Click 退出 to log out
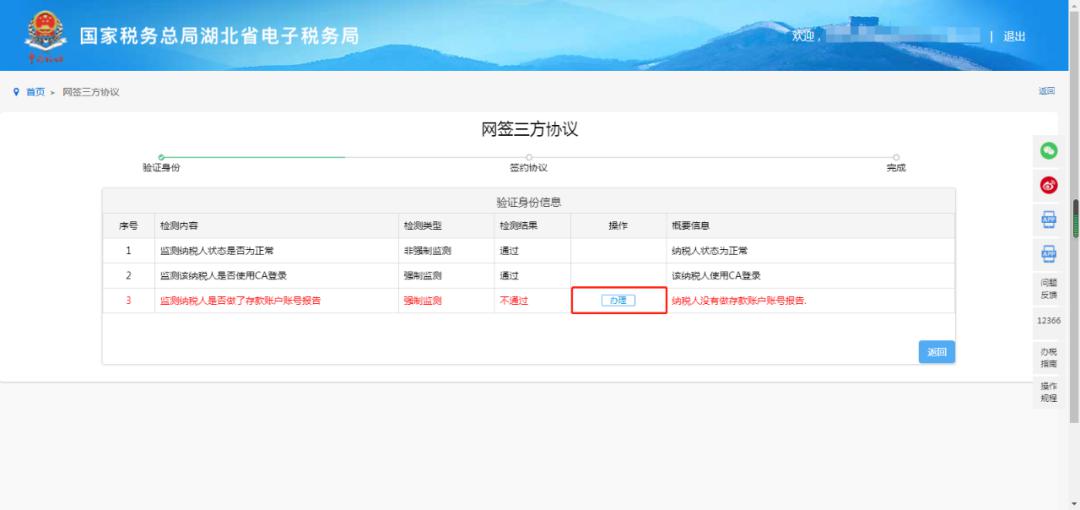Image resolution: width=1080 pixels, height=510 pixels. click(x=1014, y=37)
